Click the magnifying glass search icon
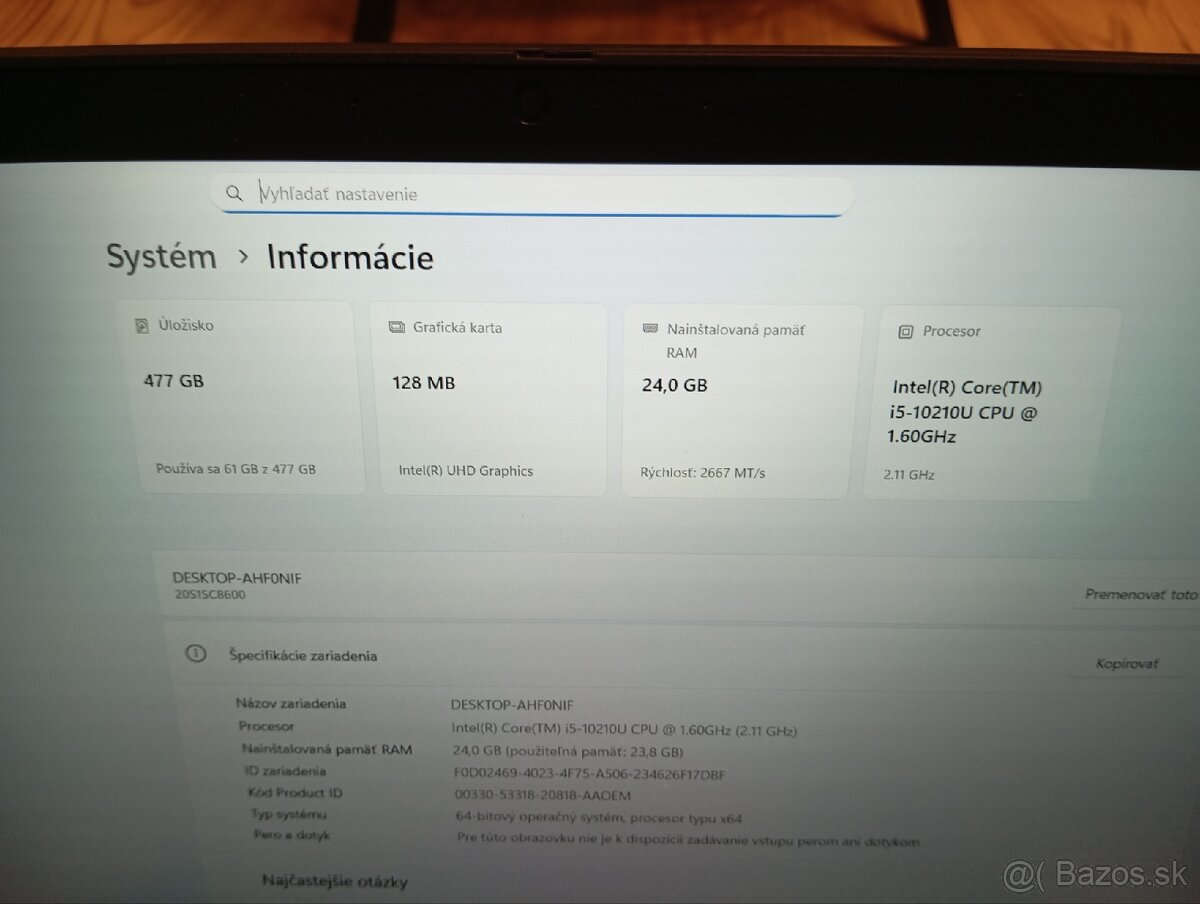The image size is (1200, 904). [x=234, y=193]
